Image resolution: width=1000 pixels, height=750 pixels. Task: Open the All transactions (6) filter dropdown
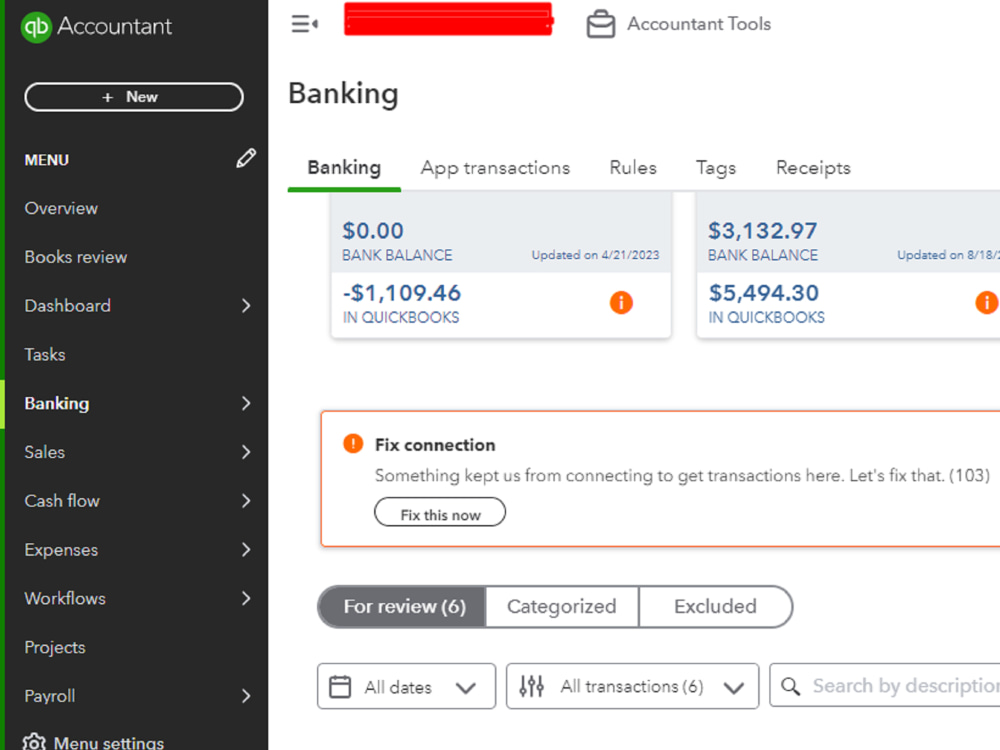(632, 686)
